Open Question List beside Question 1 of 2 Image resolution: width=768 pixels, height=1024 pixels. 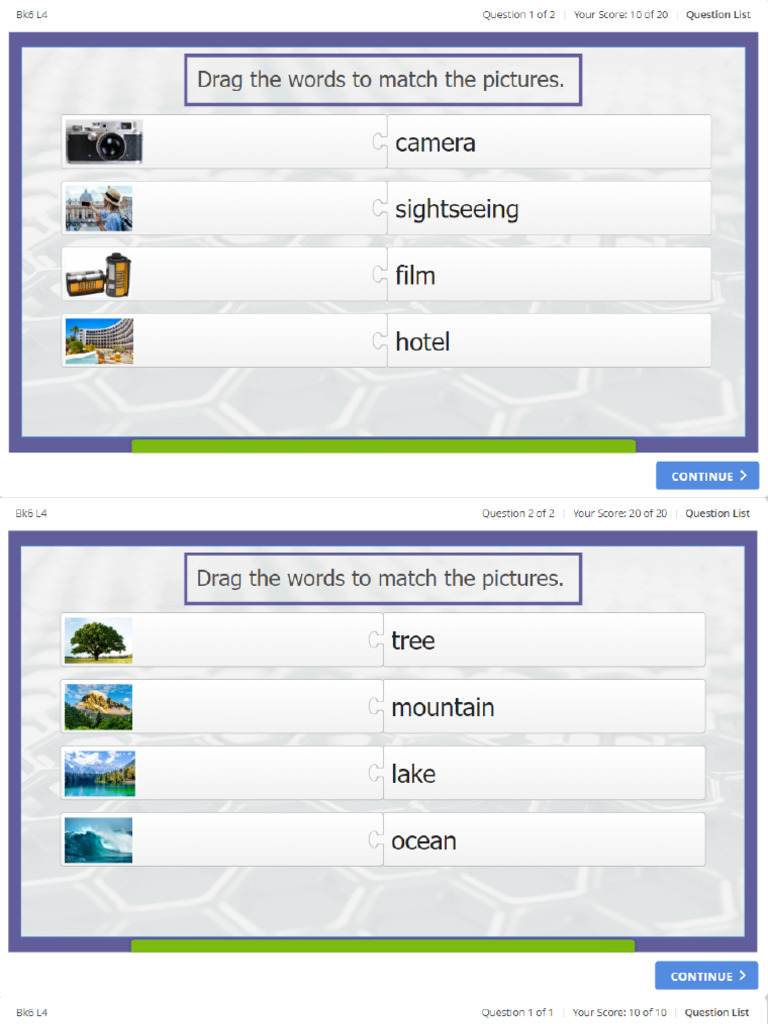point(717,15)
